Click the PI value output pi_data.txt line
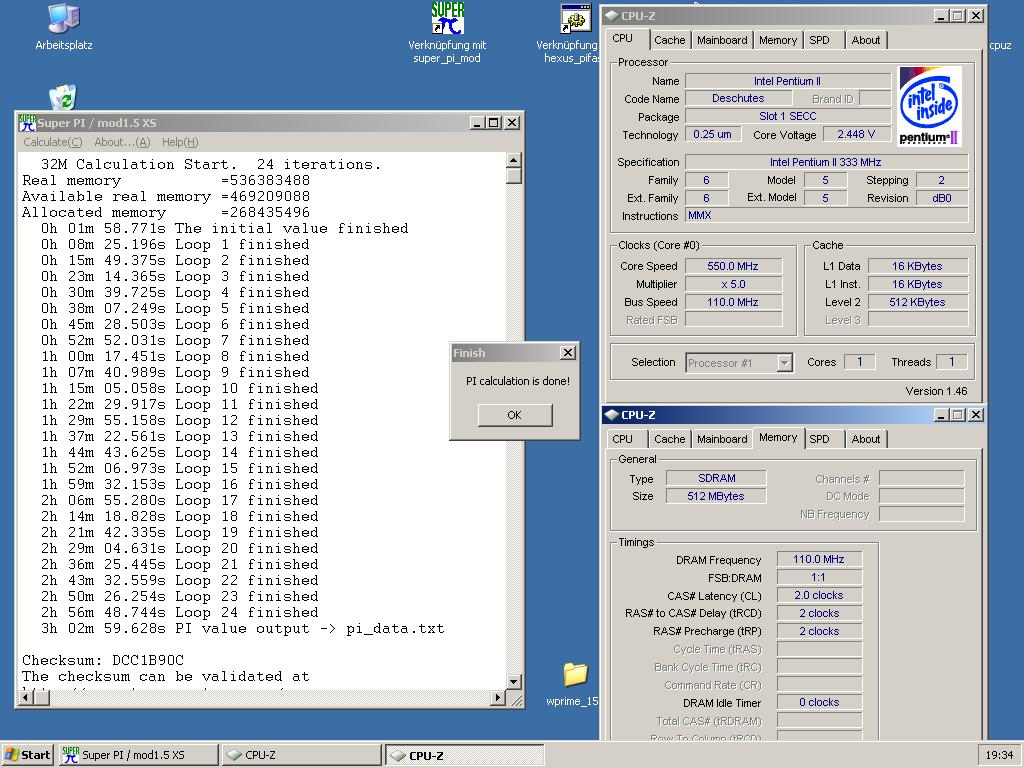The width and height of the screenshot is (1024, 768). coord(242,628)
